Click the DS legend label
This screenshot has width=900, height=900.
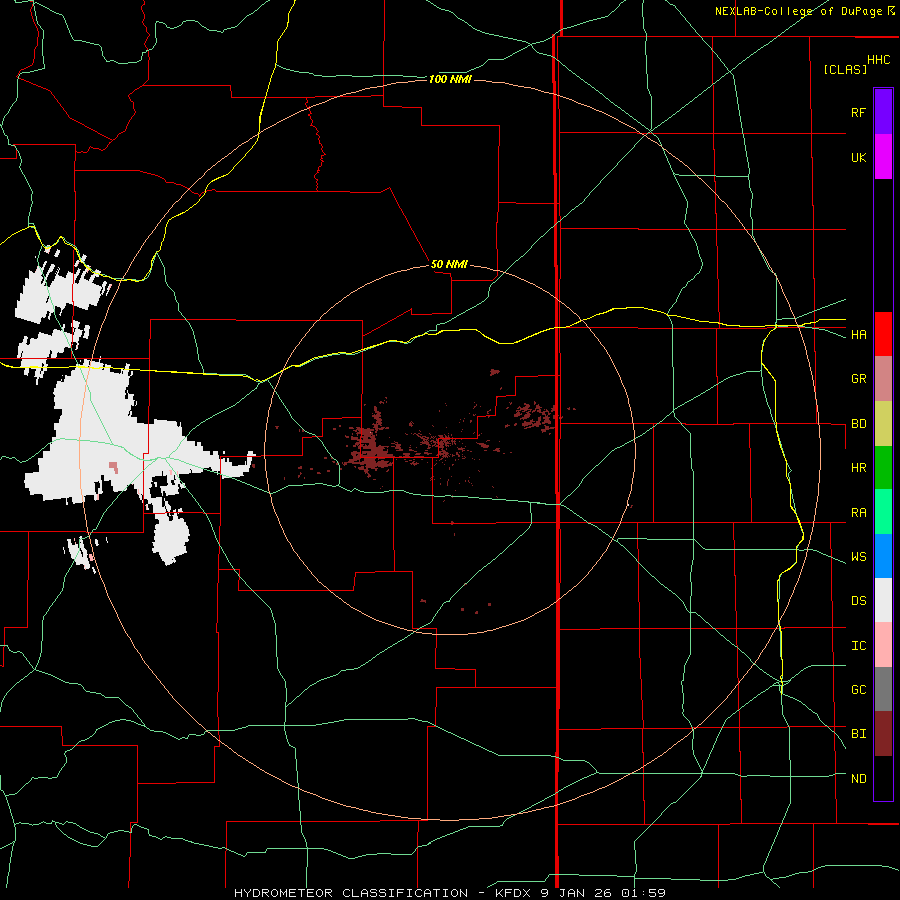(x=858, y=601)
